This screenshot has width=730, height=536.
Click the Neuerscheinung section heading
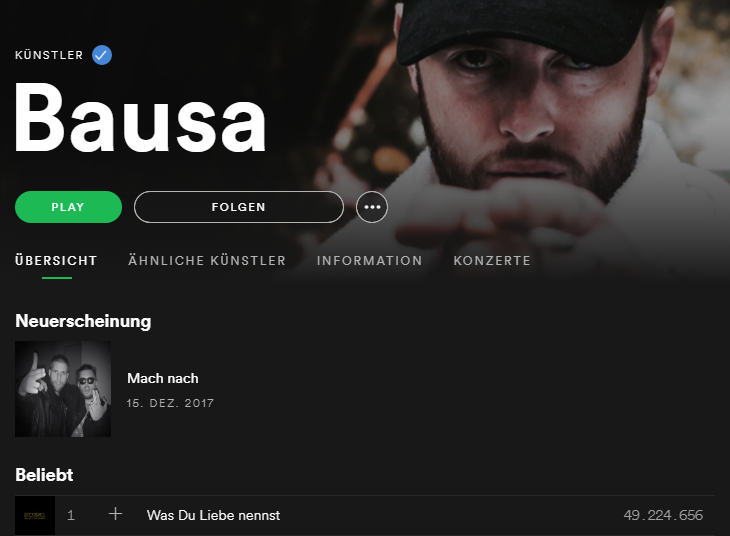[83, 321]
